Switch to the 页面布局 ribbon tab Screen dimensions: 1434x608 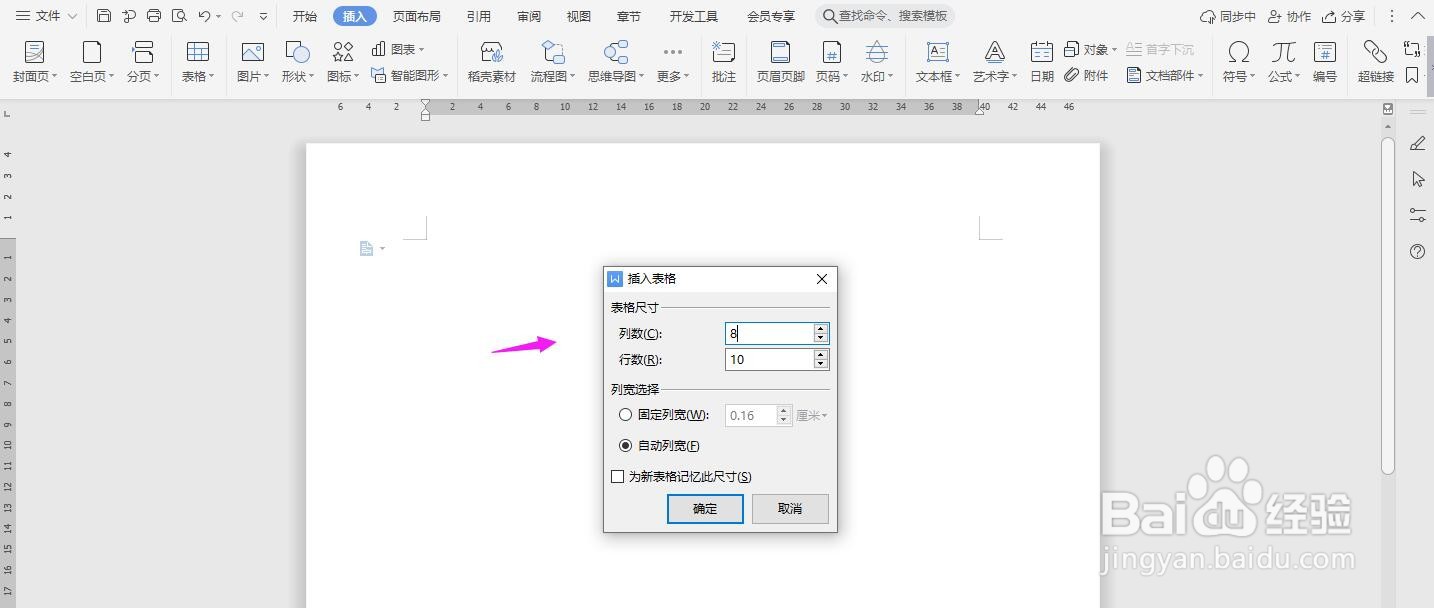(x=418, y=15)
